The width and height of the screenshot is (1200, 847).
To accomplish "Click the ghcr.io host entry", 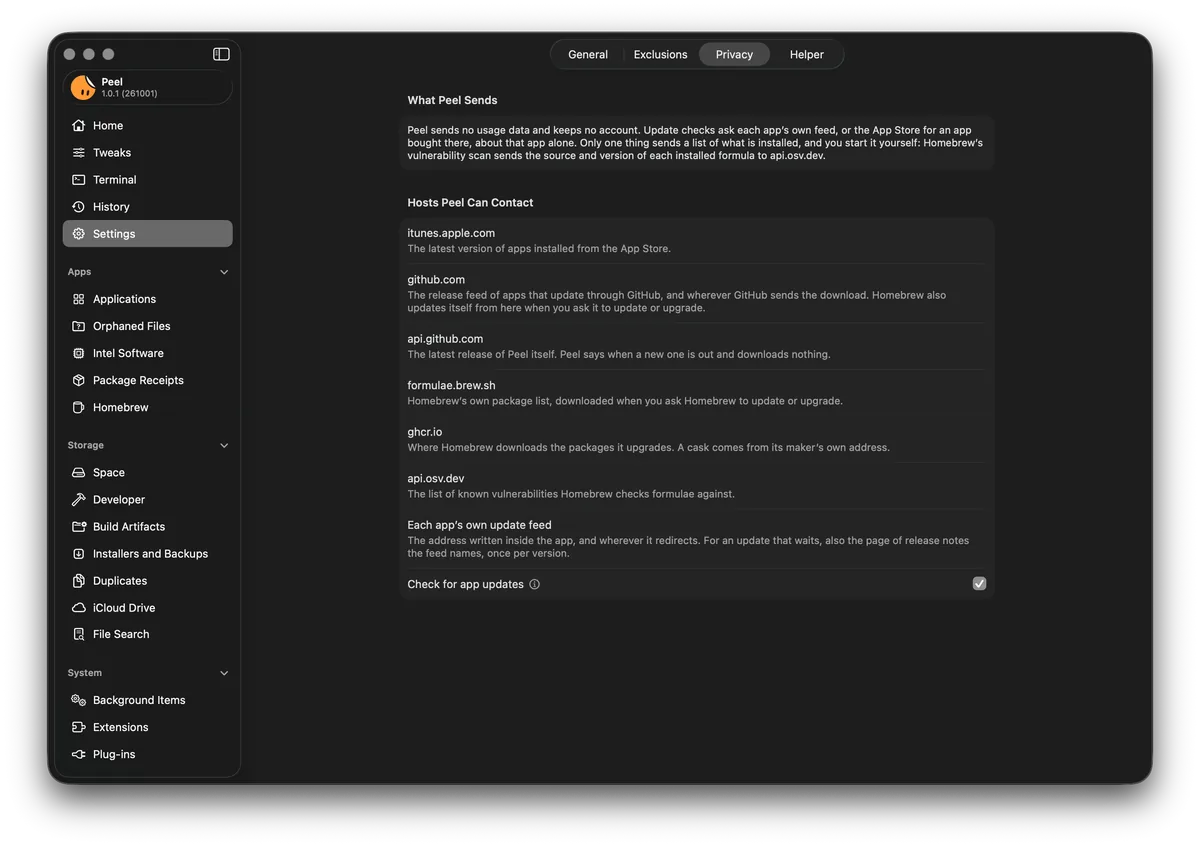I will (696, 439).
